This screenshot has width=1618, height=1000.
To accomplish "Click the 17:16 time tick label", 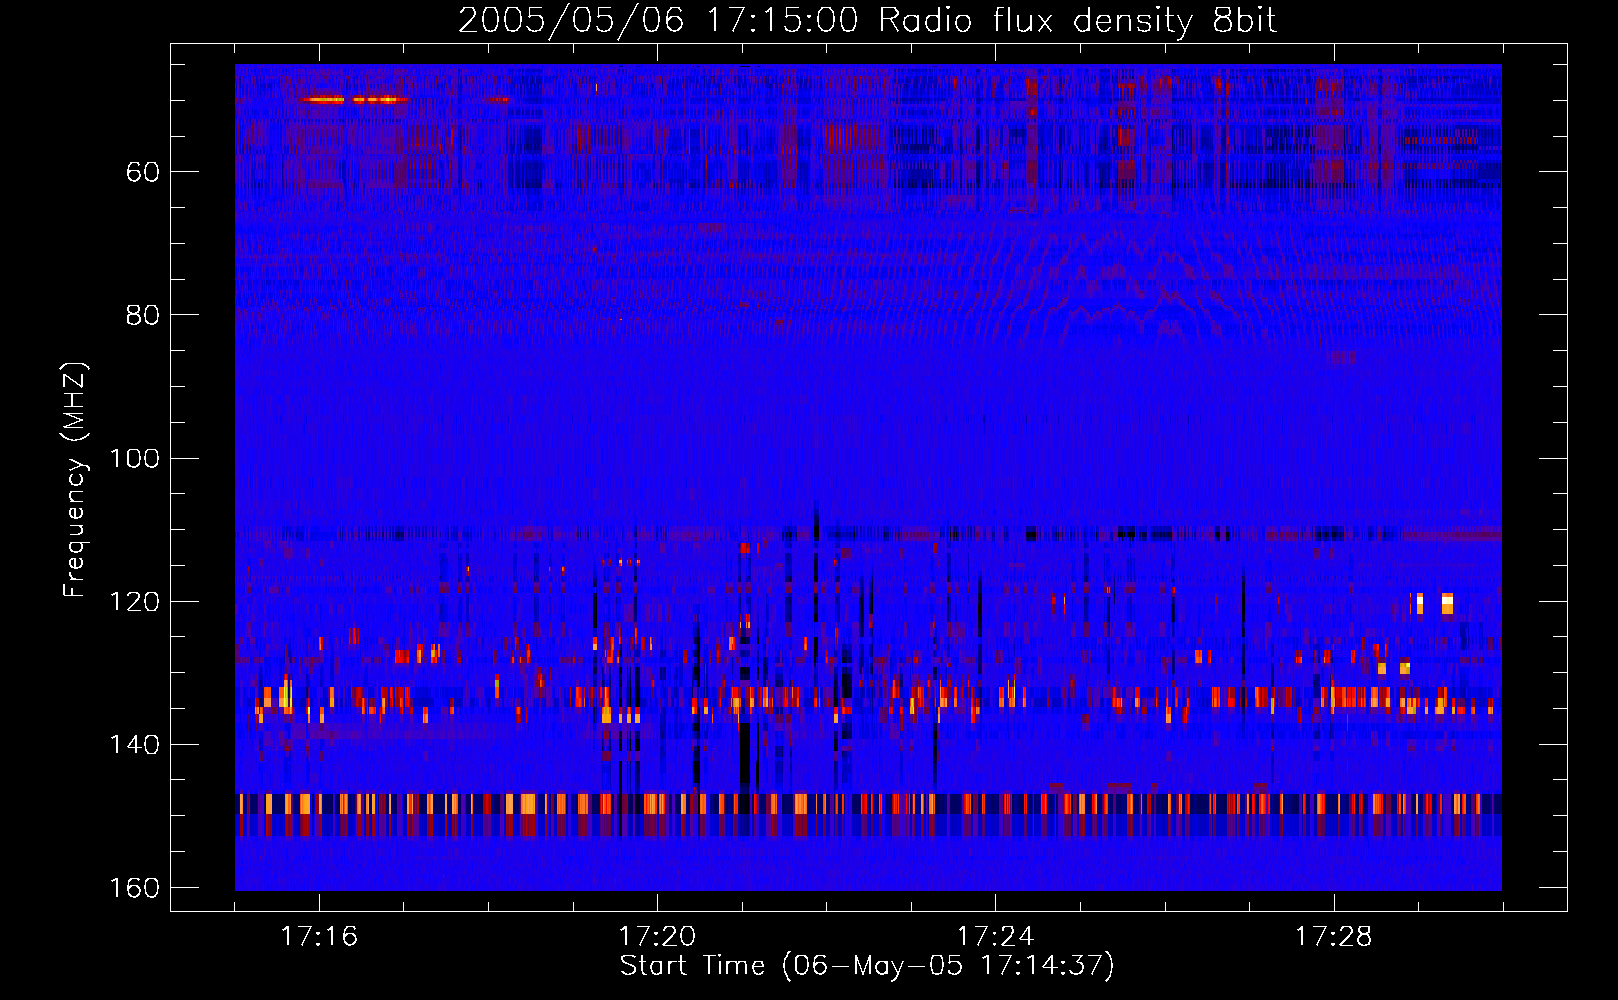I will pos(319,936).
